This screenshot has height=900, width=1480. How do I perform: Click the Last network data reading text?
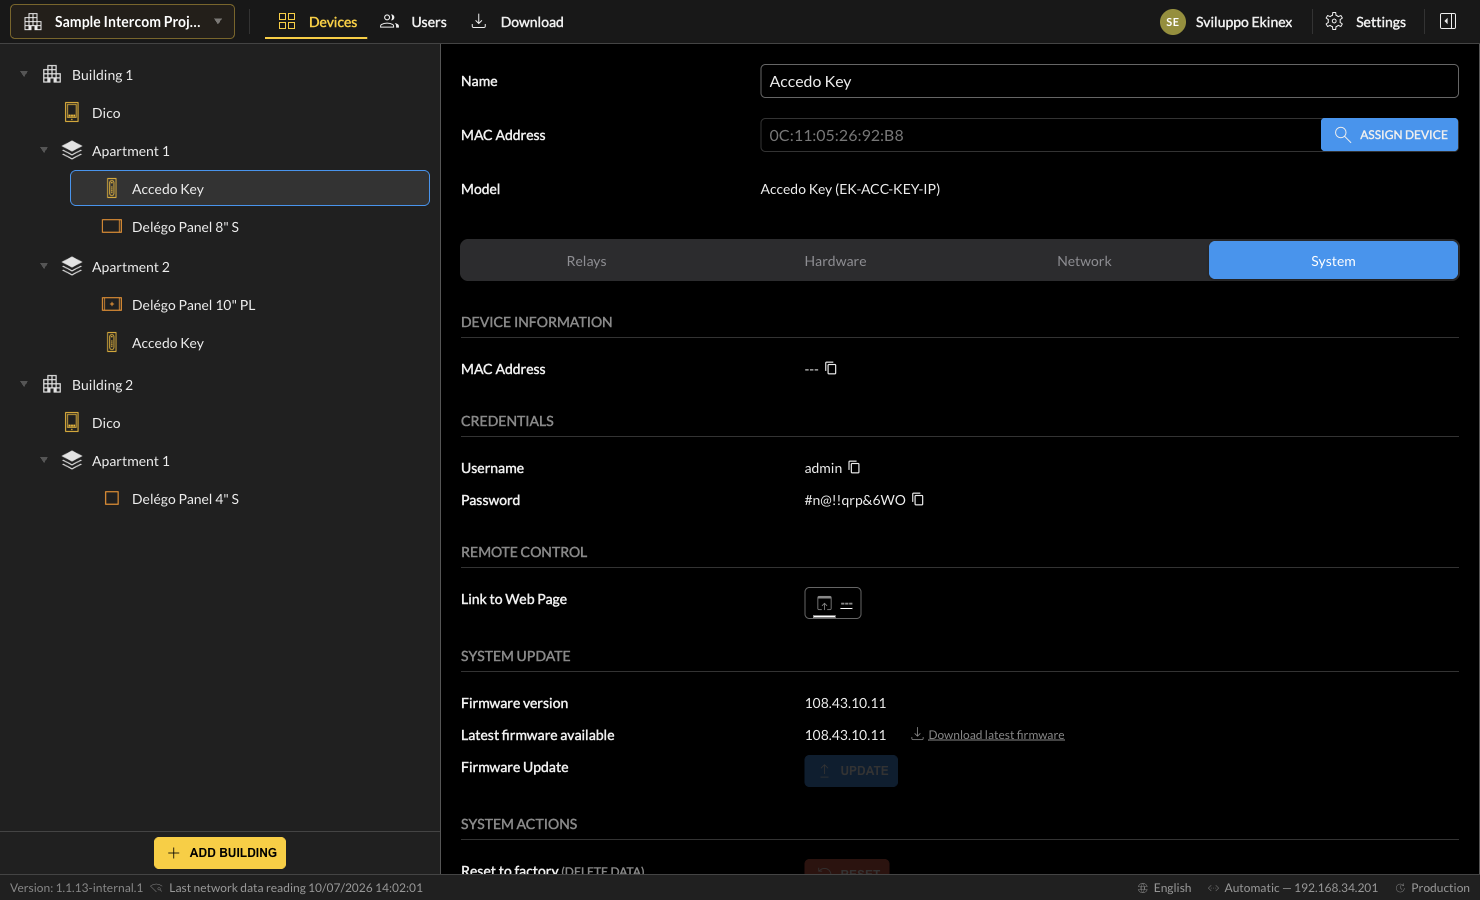point(296,888)
